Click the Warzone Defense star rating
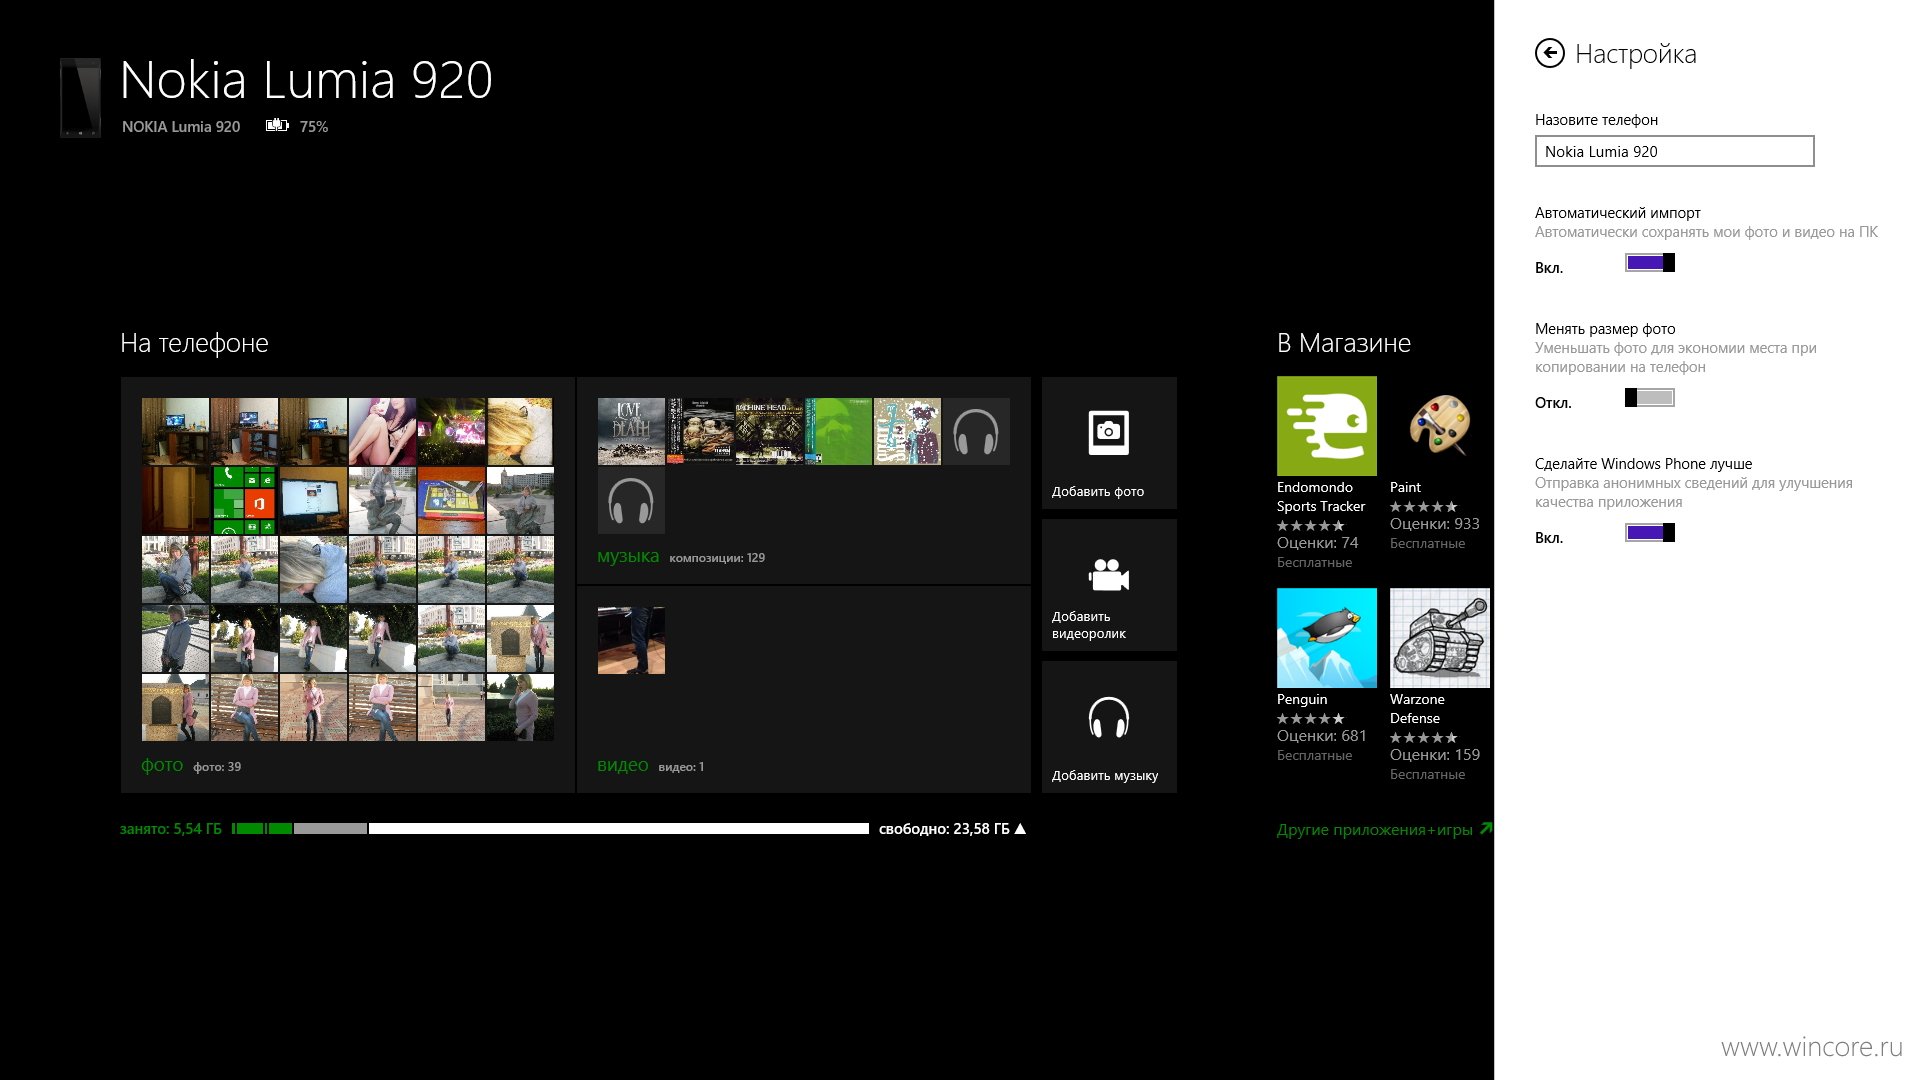The image size is (1920, 1080). point(1424,737)
